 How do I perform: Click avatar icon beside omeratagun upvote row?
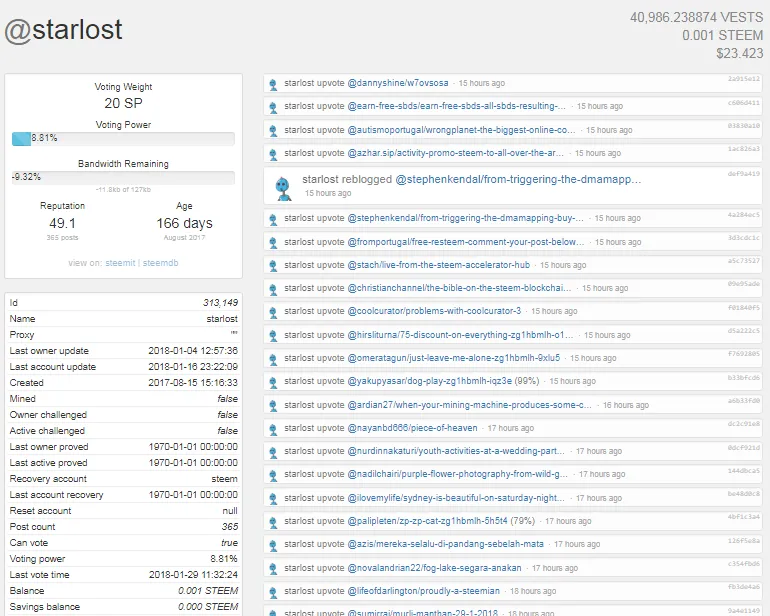273,359
